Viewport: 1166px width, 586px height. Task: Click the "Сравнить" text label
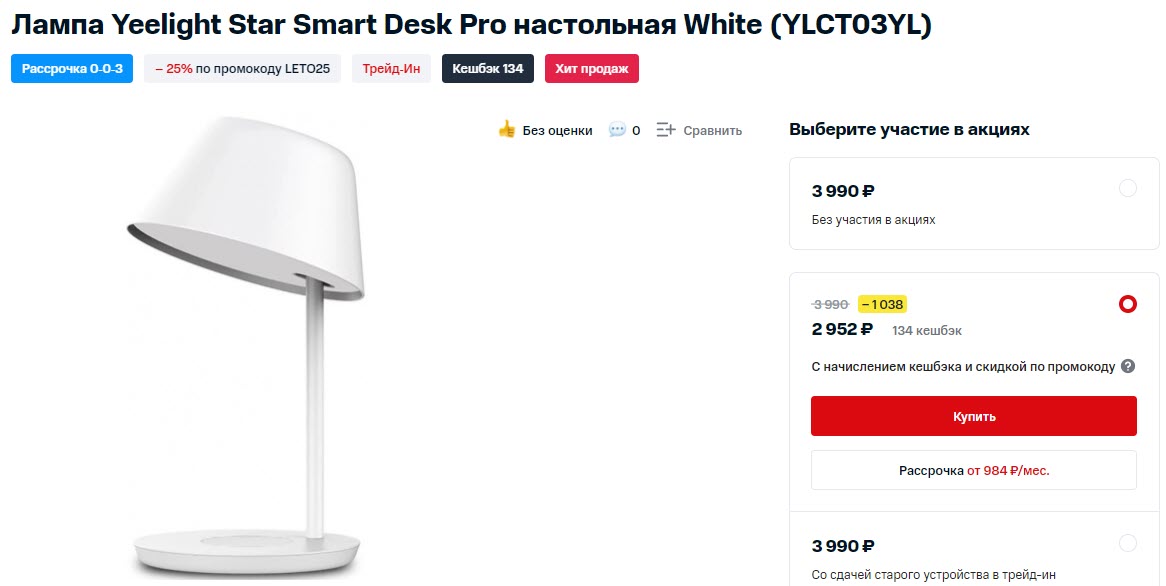(712, 130)
